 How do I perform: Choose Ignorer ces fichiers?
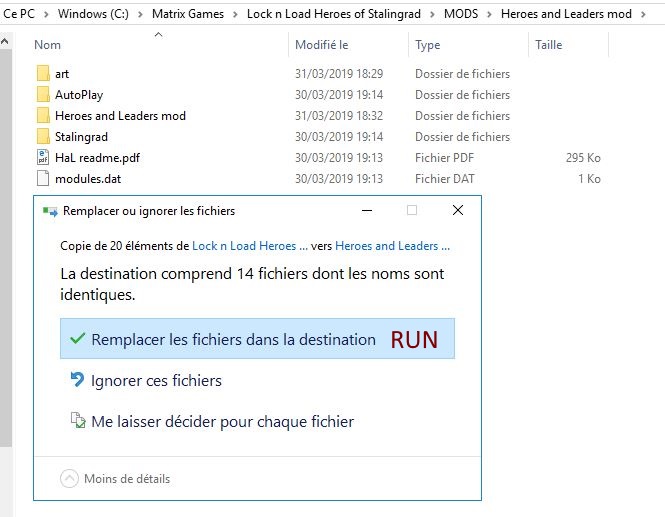pyautogui.click(x=156, y=380)
